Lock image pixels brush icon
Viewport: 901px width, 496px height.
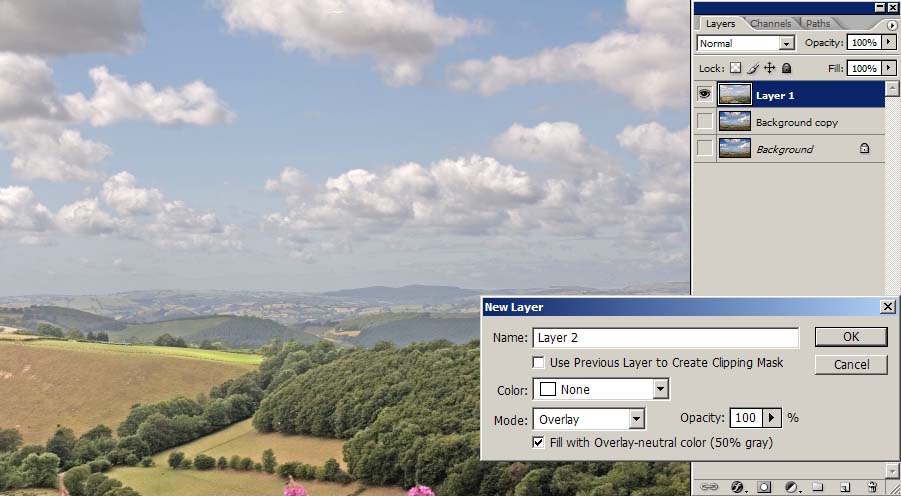tap(753, 68)
